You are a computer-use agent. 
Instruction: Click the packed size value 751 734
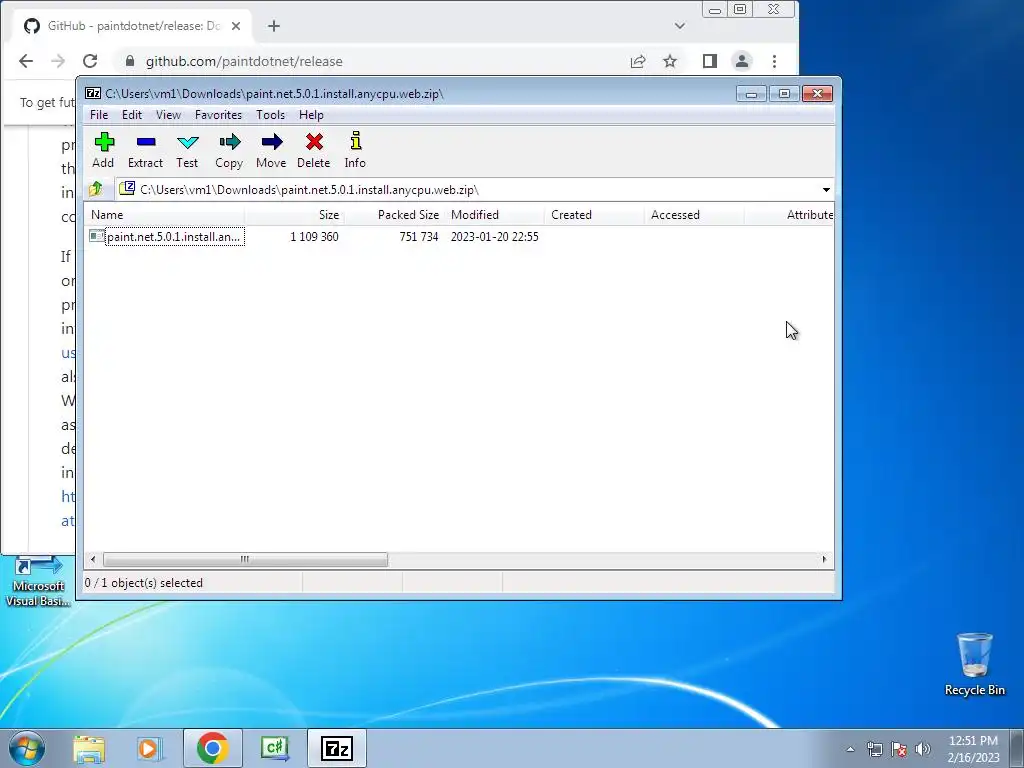[x=419, y=236]
